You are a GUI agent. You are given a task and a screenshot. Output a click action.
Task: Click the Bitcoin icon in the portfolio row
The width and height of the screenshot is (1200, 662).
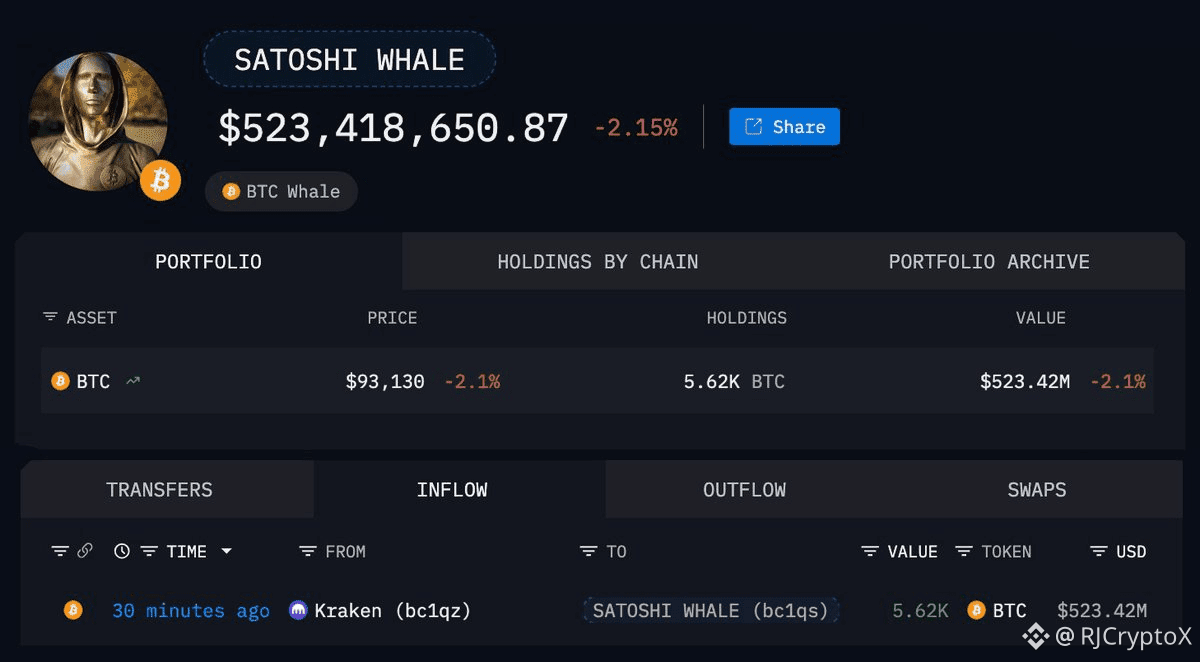(60, 381)
